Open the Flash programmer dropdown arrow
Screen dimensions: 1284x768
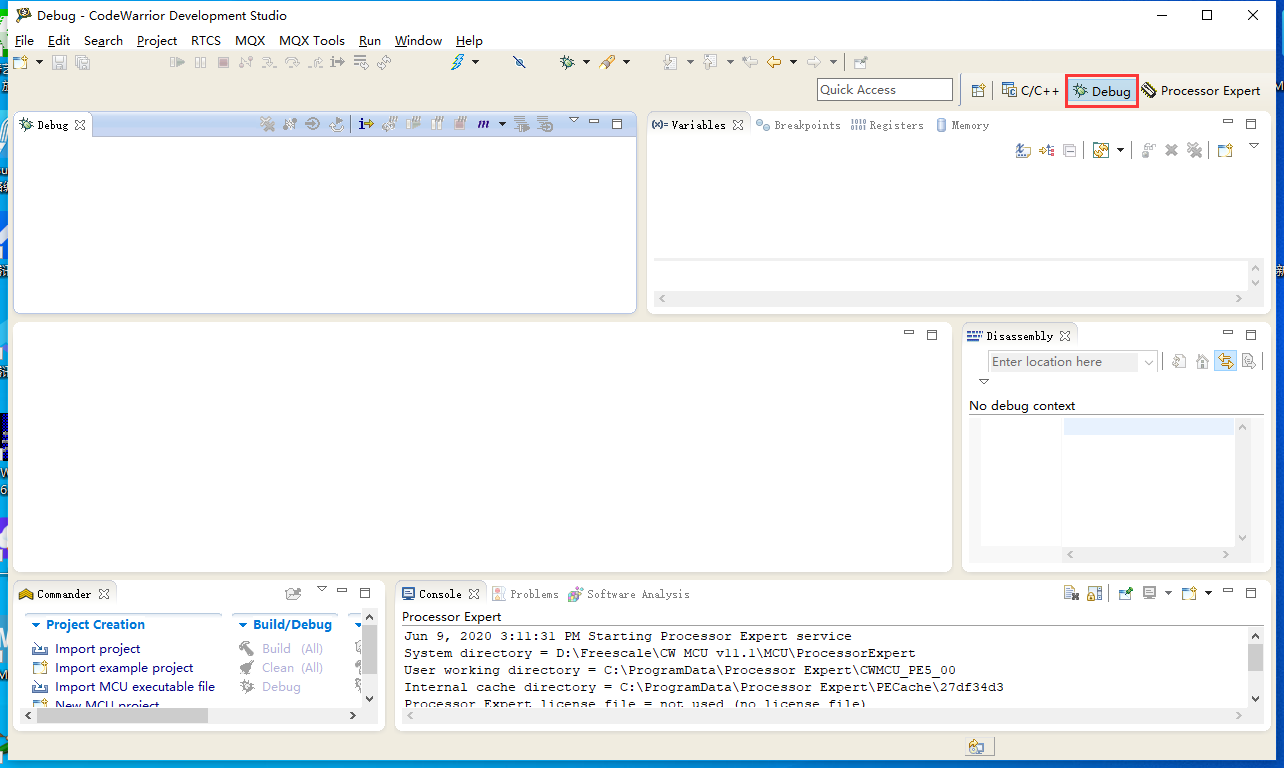475,62
